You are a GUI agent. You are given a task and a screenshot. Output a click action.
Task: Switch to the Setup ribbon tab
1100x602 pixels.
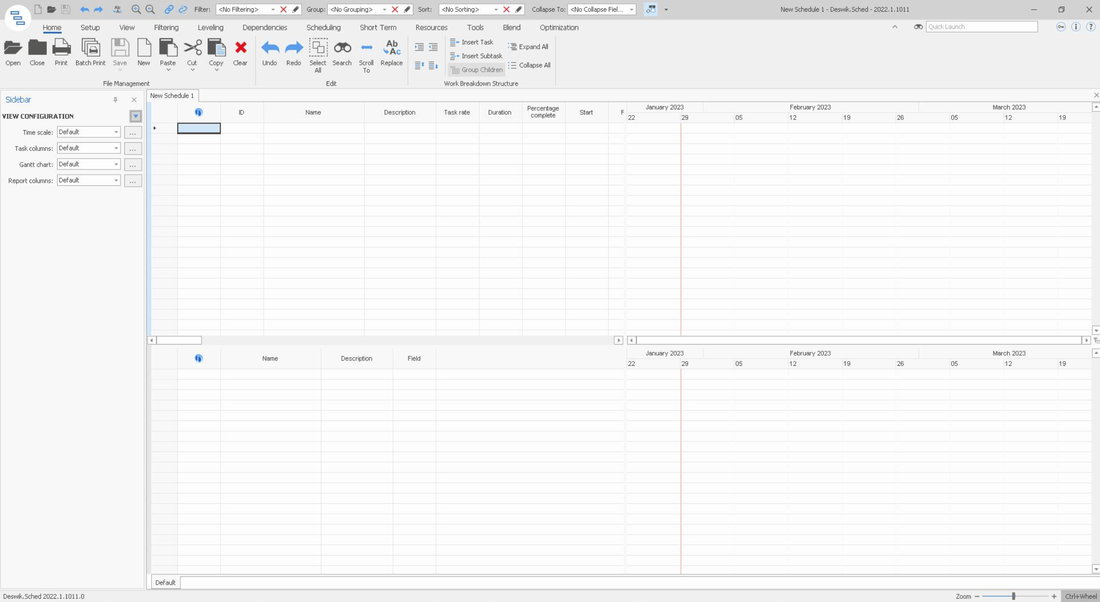point(90,27)
